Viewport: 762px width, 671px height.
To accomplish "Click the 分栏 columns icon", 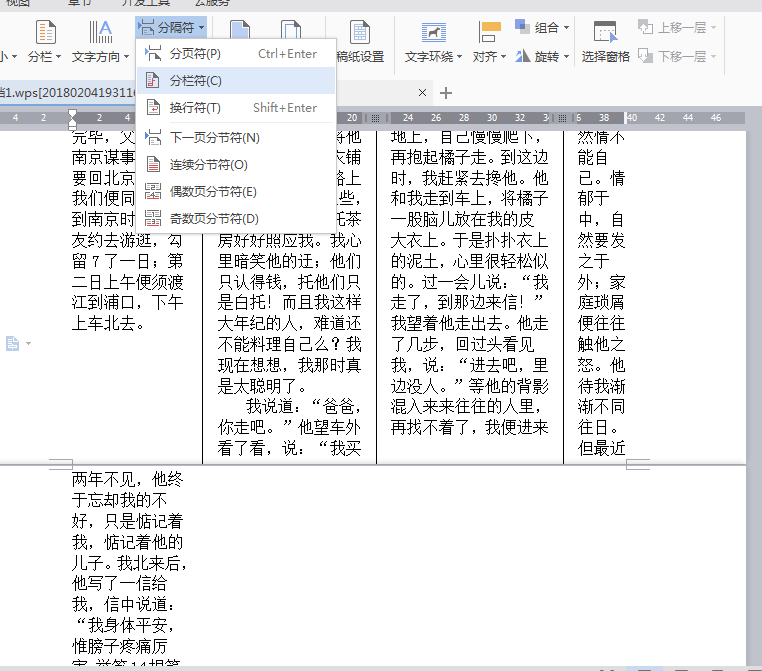I will [46, 32].
